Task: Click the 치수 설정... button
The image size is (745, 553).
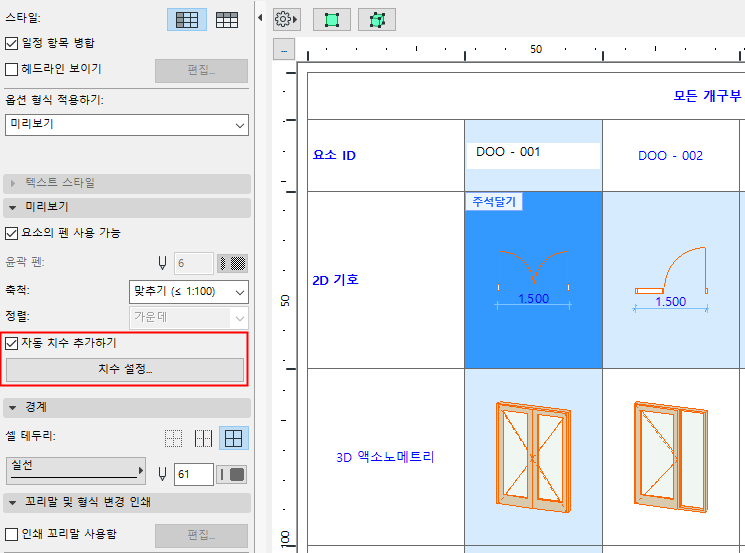Action: click(x=125, y=370)
